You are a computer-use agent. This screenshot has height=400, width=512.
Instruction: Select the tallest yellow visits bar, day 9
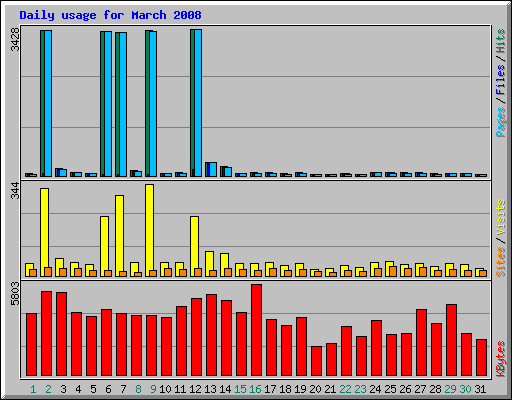[149, 230]
